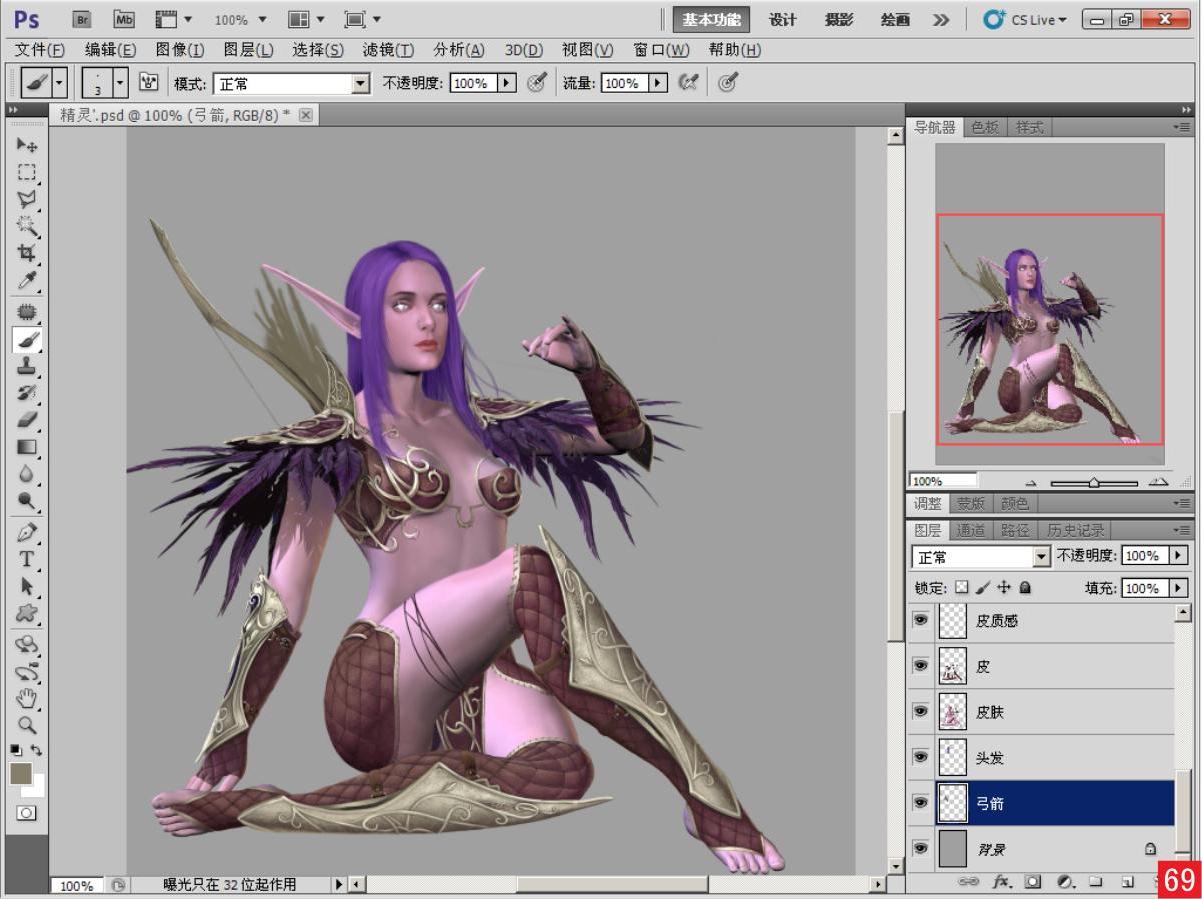
Task: Hide the 背景 layer
Action: (x=921, y=848)
